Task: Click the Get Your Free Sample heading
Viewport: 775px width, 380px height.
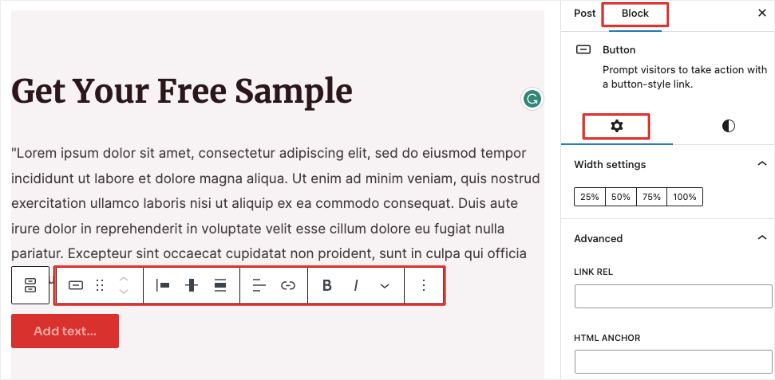Action: tap(182, 91)
